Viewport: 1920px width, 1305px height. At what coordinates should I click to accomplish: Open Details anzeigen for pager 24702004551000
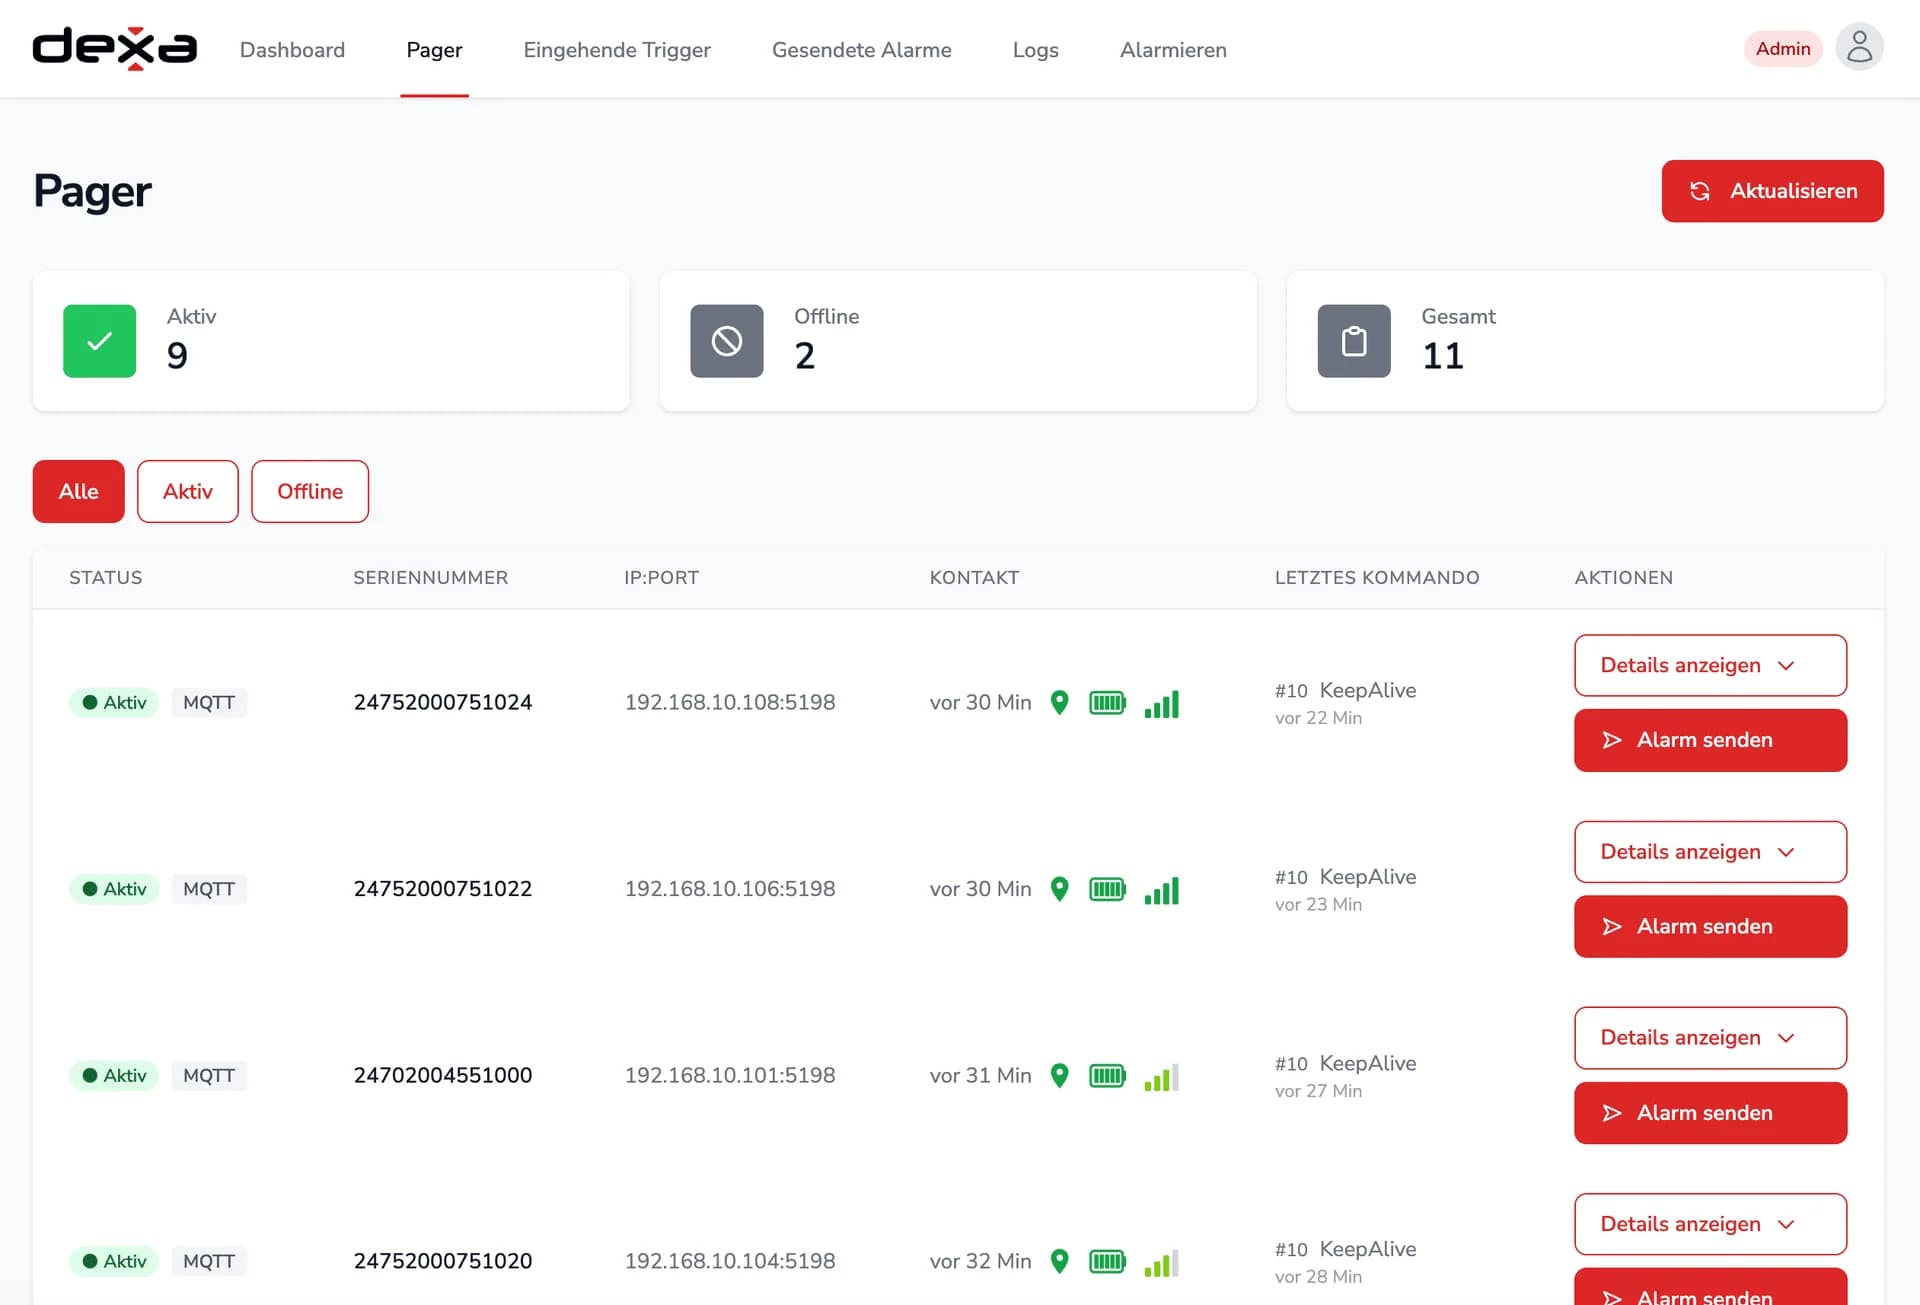coord(1709,1038)
